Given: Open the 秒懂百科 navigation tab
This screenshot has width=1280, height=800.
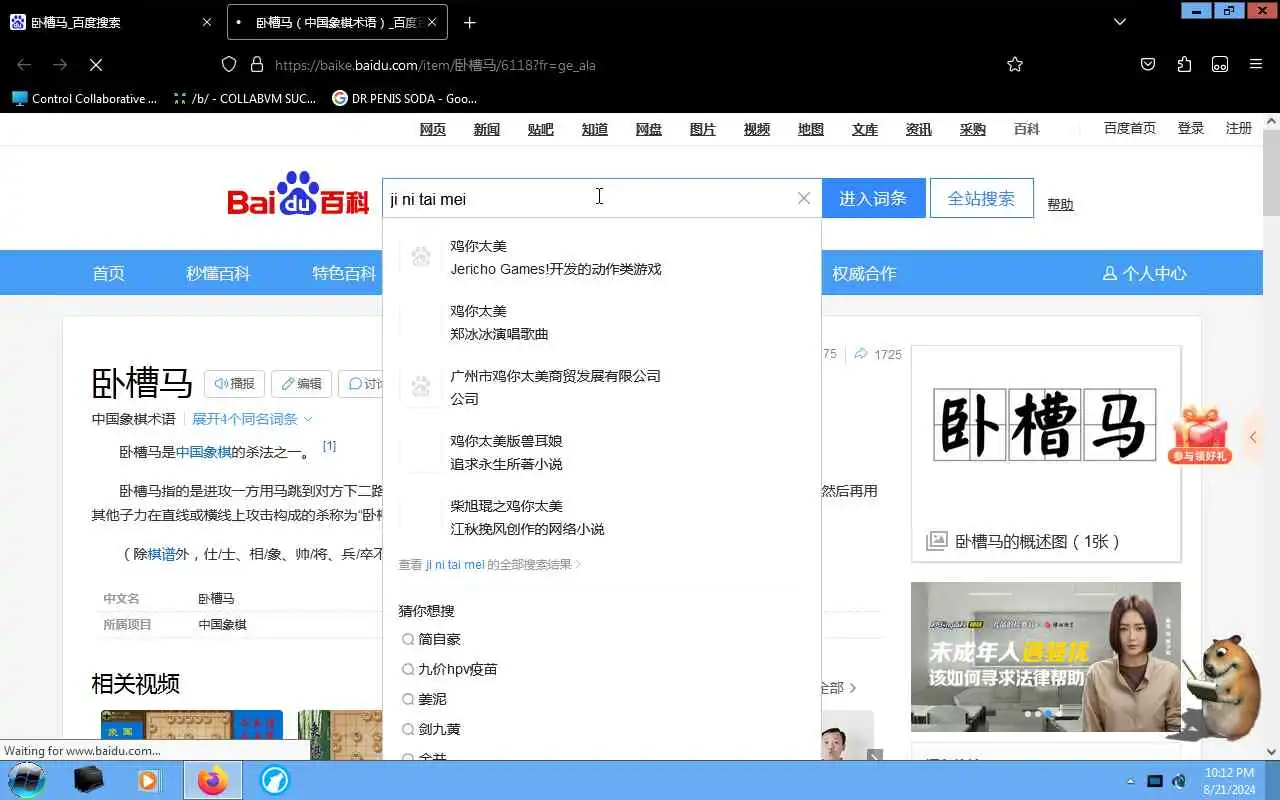Looking at the screenshot, I should 218,273.
